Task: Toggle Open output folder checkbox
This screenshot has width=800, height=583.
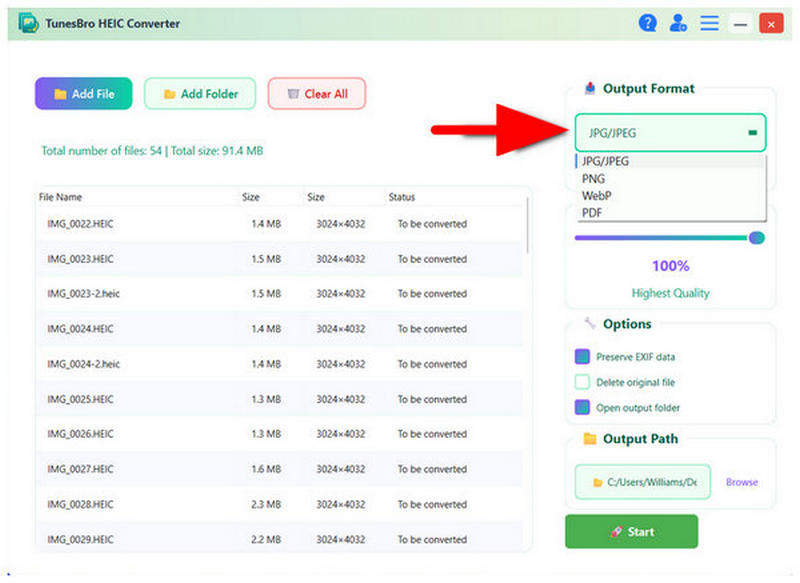Action: click(582, 408)
